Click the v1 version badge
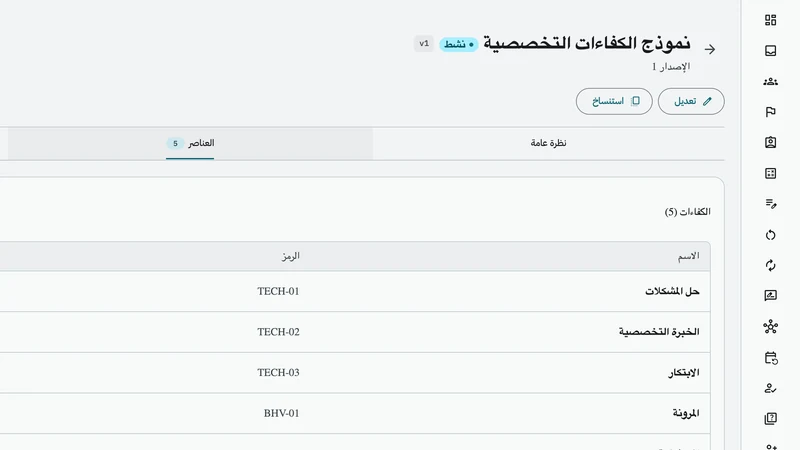 [x=424, y=43]
